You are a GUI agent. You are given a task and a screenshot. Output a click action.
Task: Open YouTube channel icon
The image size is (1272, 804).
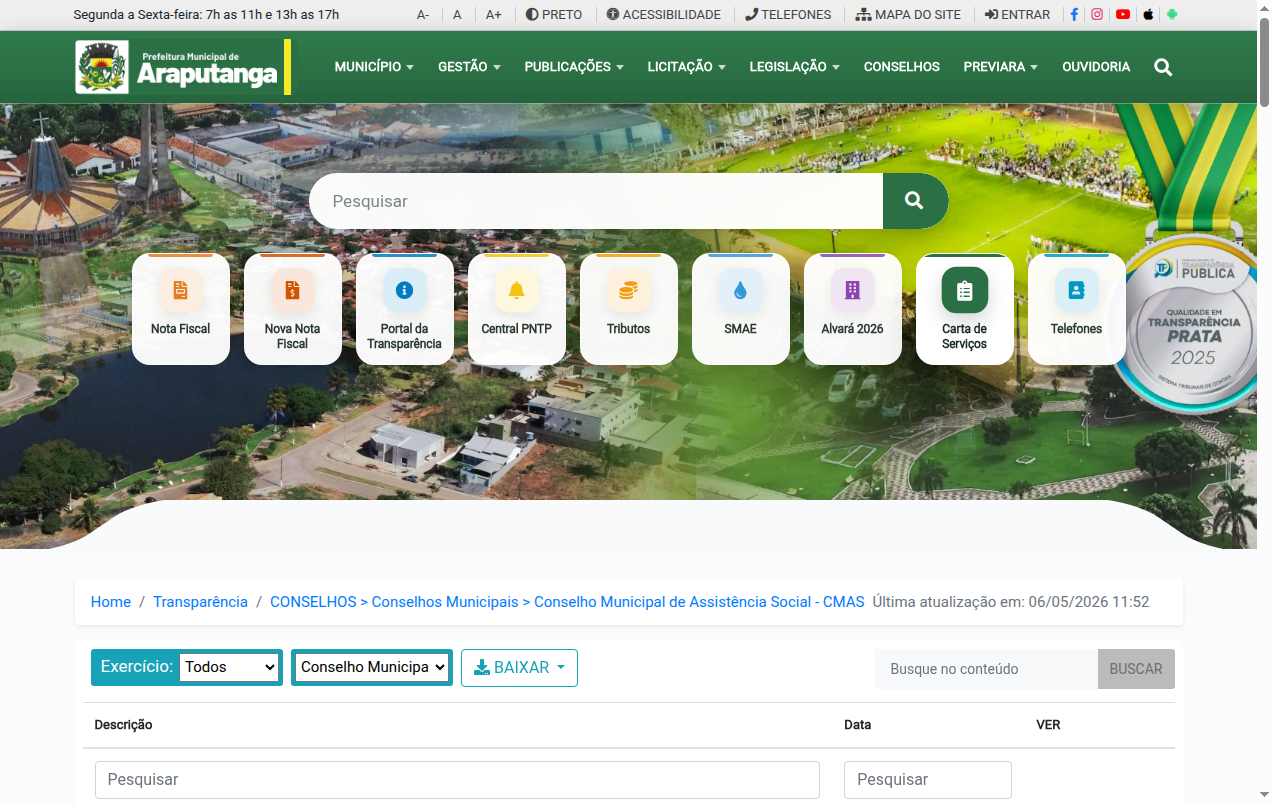(1123, 15)
